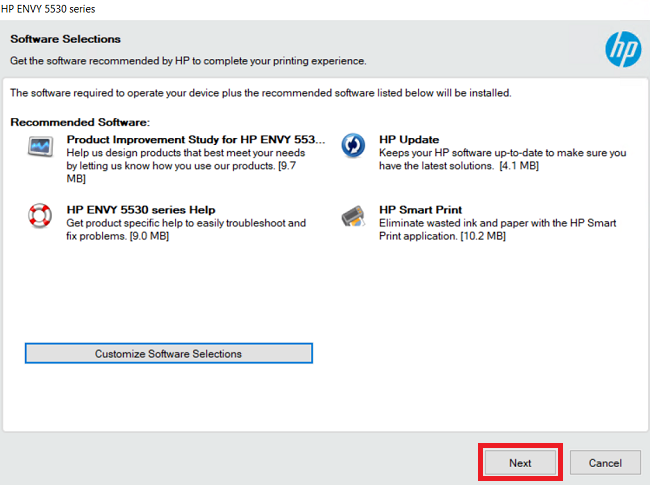
Task: Select the HP ENVY 5530 series Help title
Action: point(141,210)
